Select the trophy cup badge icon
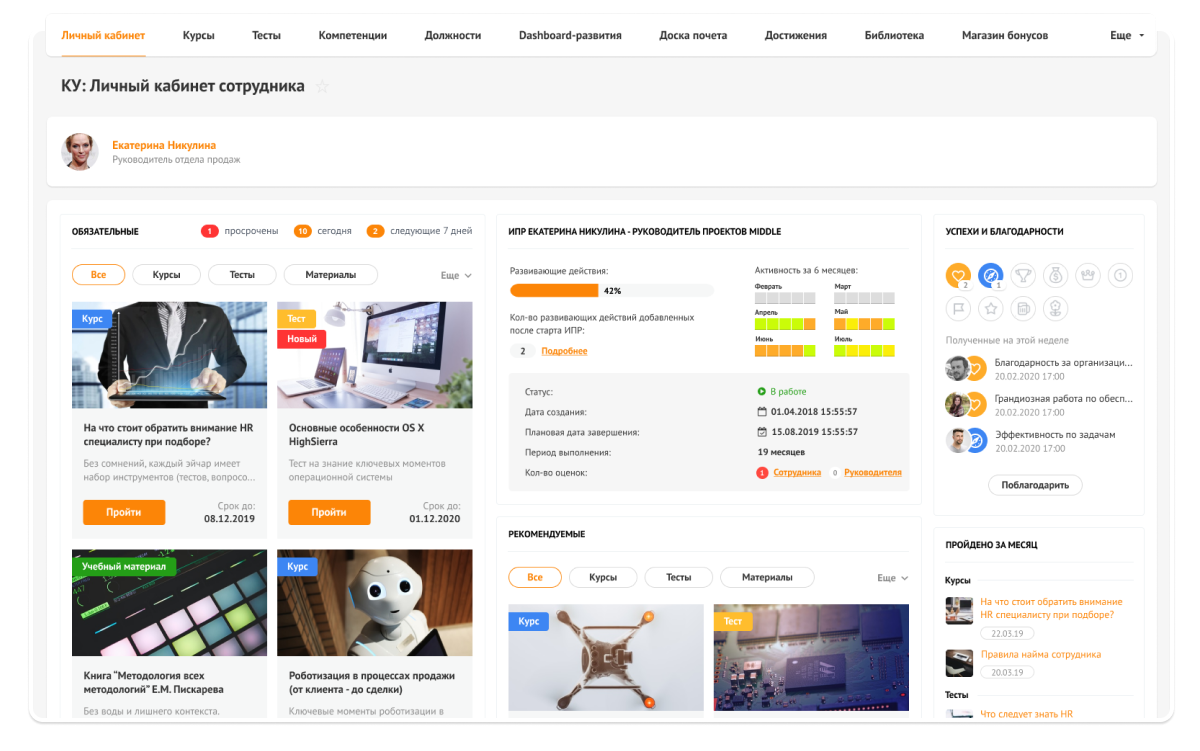 point(1023,275)
